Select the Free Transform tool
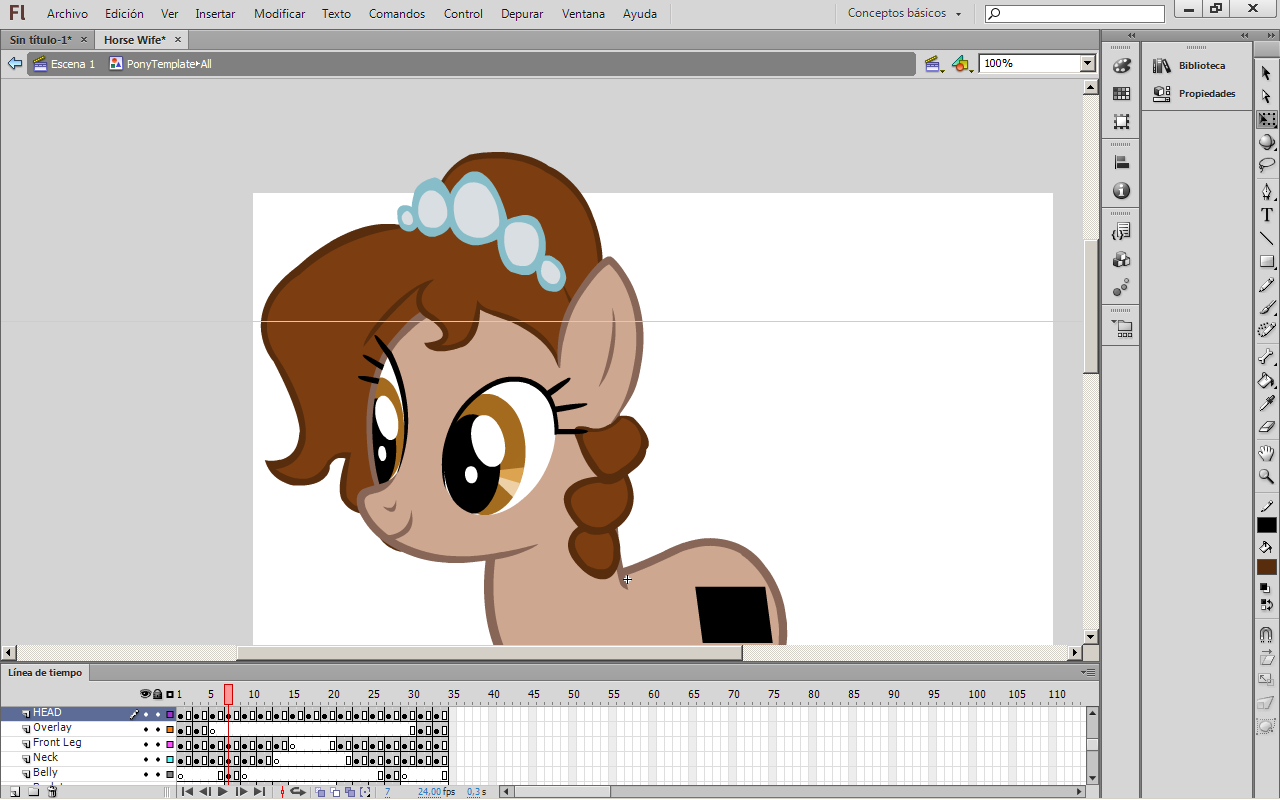Screen dimensions: 1280x800 point(1266,119)
